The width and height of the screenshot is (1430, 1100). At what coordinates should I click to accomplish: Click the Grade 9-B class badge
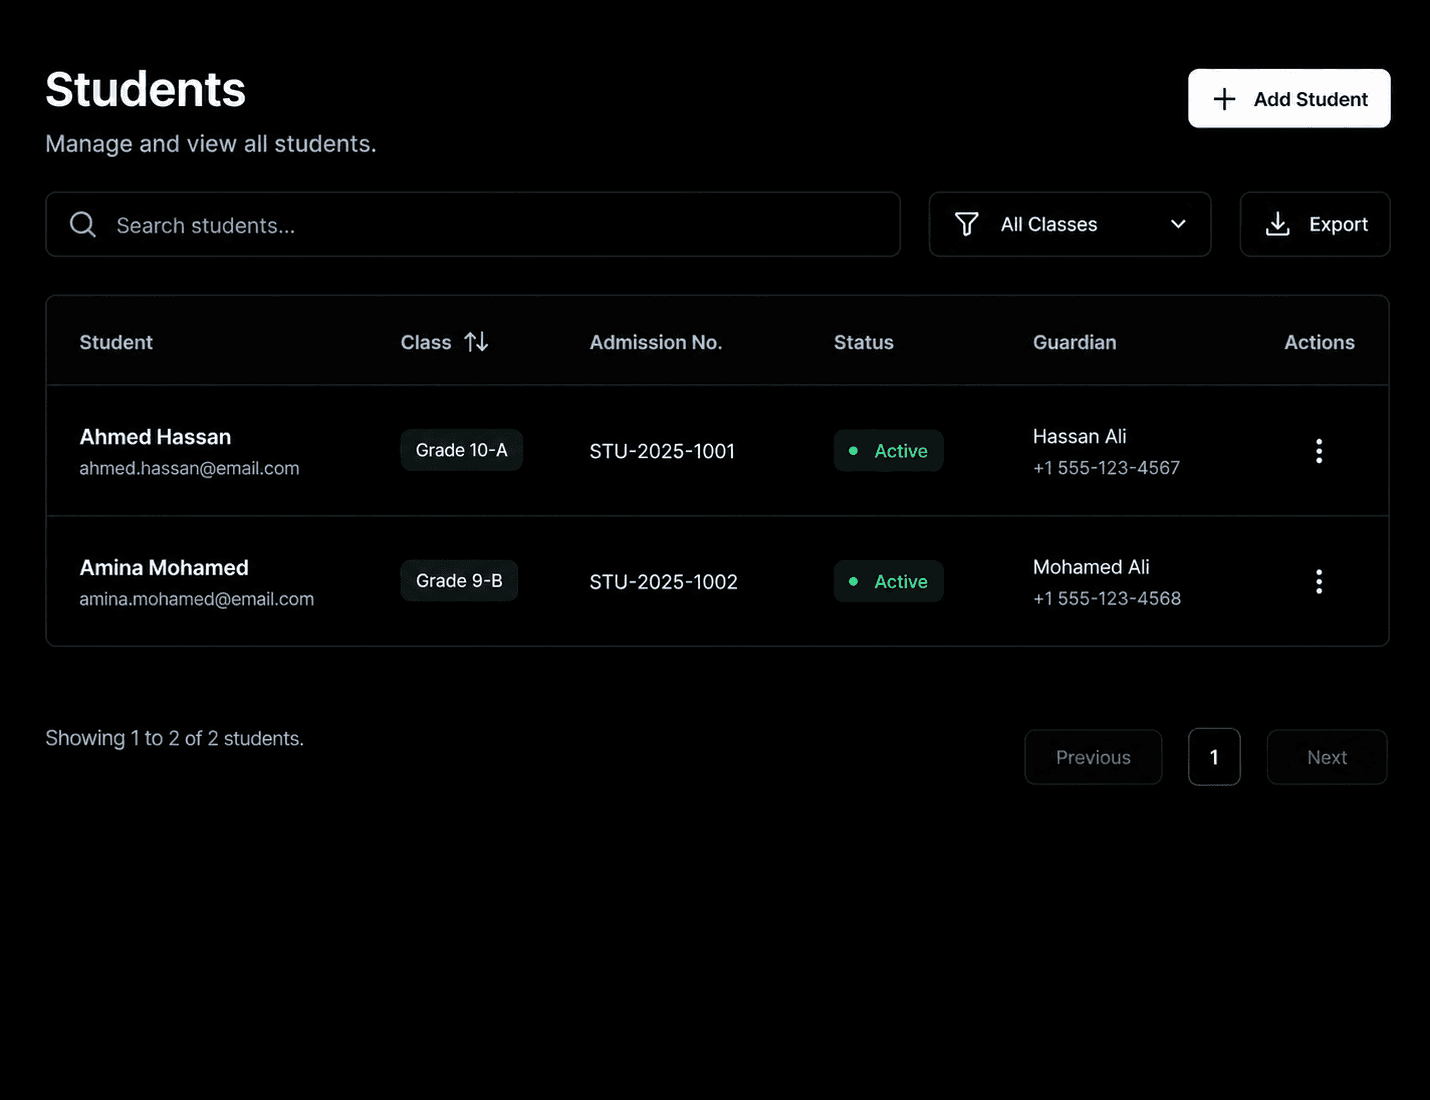pyautogui.click(x=459, y=581)
